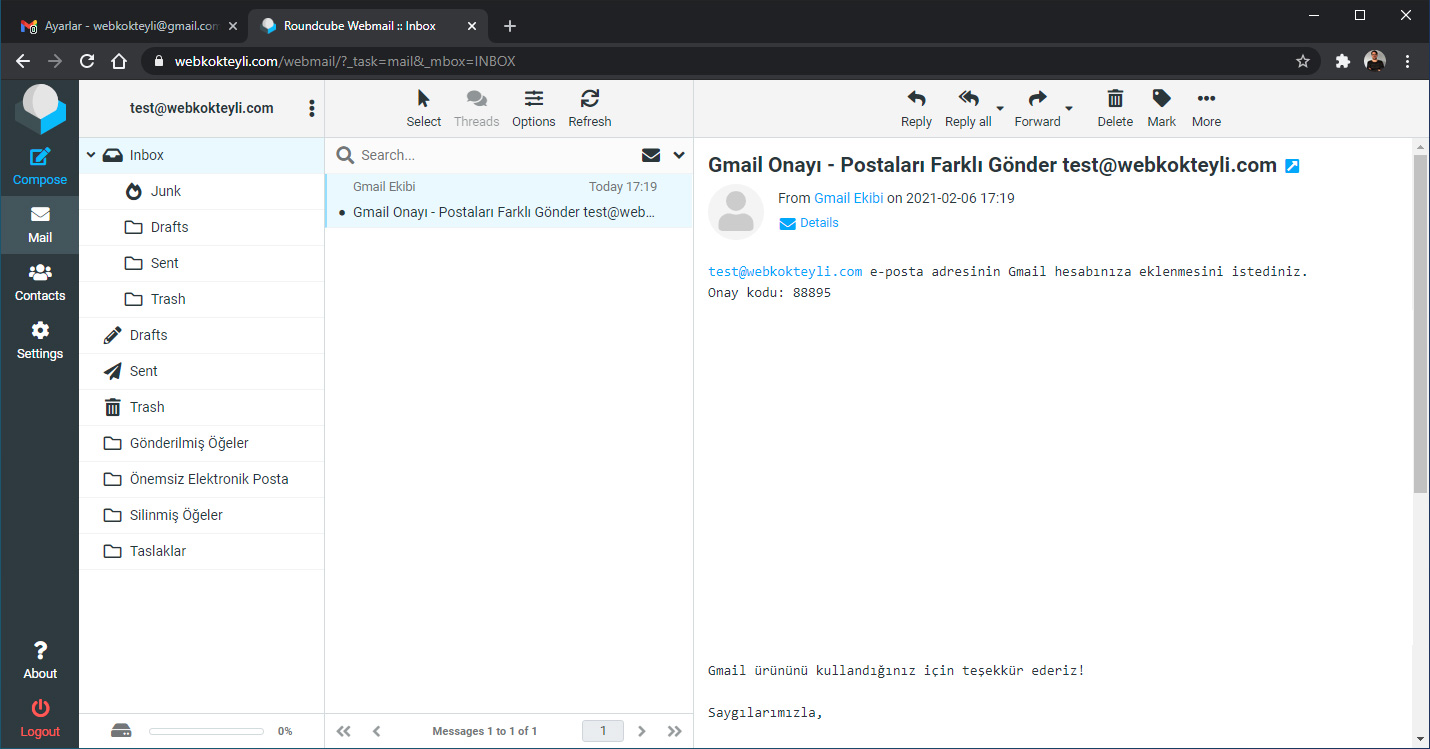
Task: Click Reply all
Action: click(x=968, y=108)
